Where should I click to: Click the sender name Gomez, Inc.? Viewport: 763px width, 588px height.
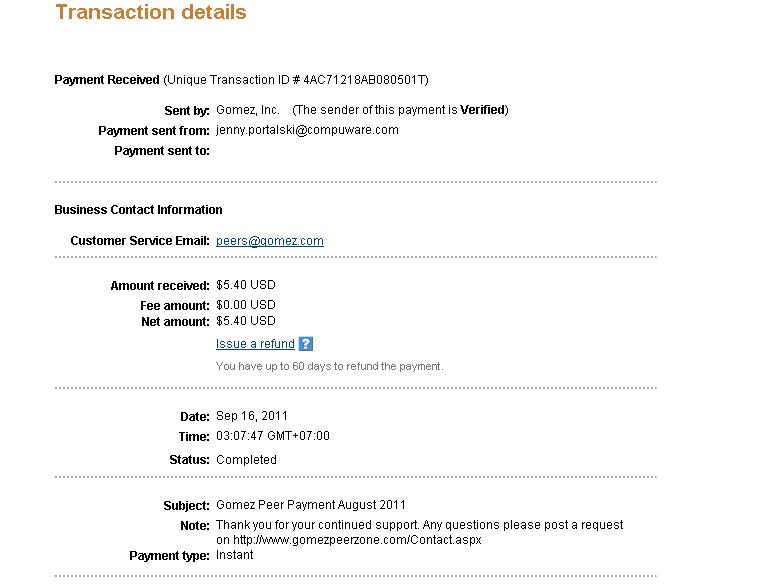coord(248,110)
